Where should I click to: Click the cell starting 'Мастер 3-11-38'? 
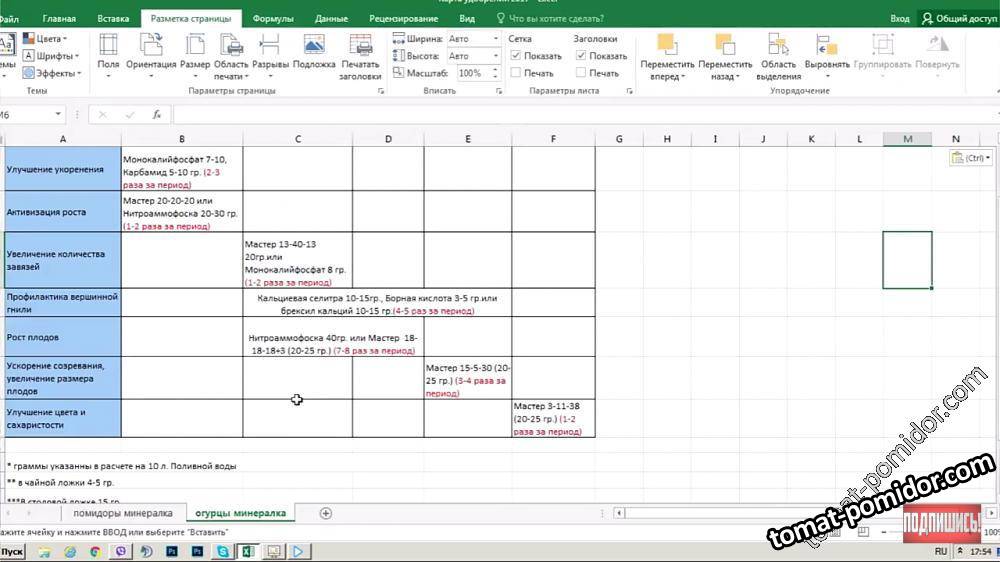pos(554,418)
